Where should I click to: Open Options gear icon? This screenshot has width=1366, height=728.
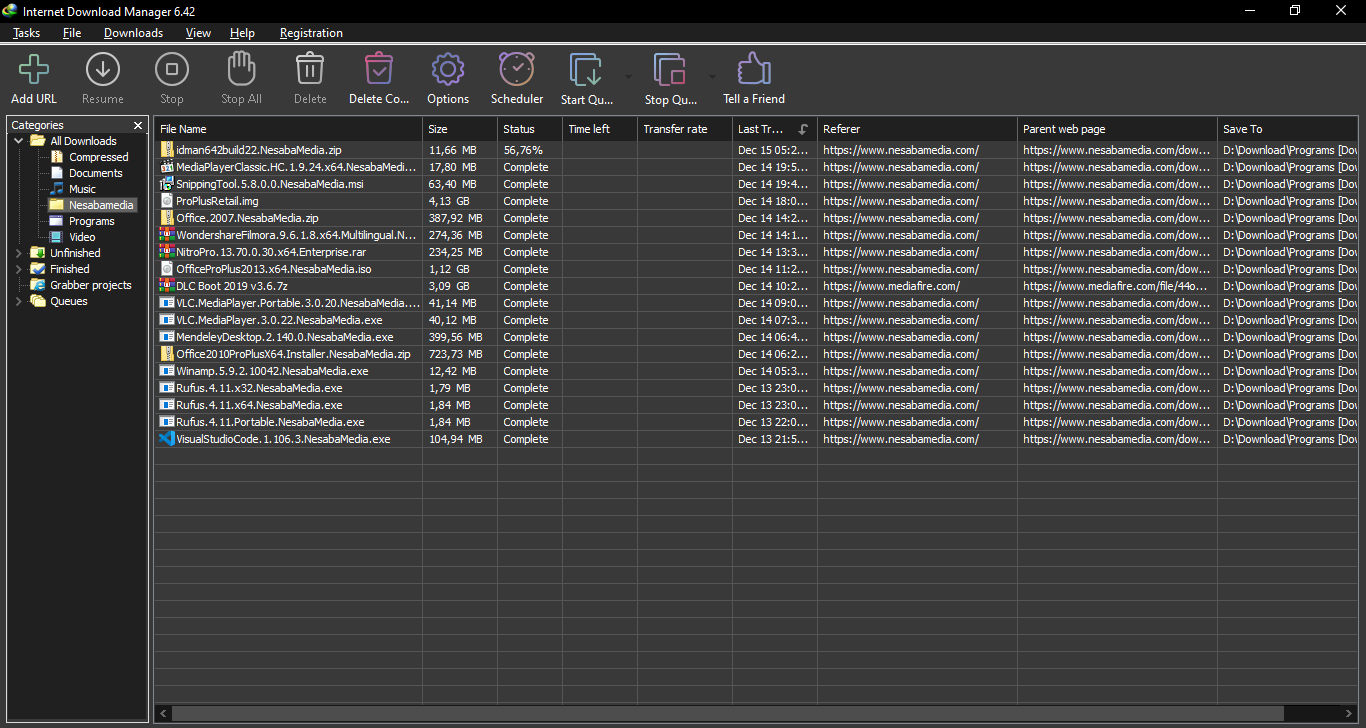448,69
